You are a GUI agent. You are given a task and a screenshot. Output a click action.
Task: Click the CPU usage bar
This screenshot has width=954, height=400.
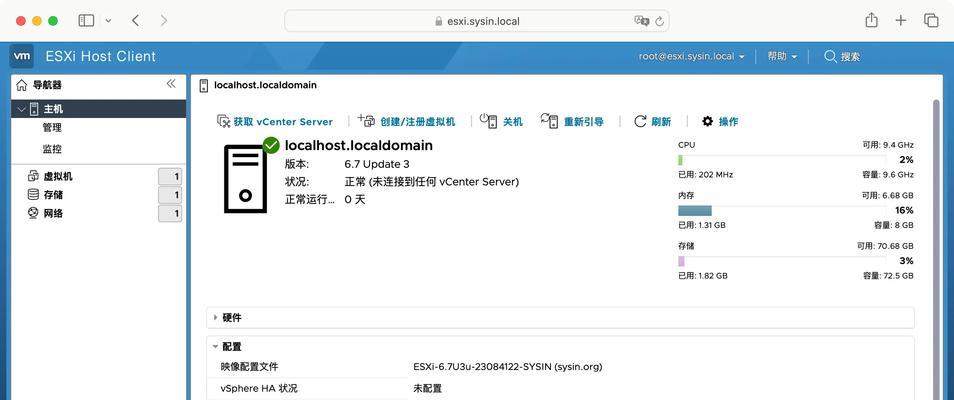tap(782, 160)
